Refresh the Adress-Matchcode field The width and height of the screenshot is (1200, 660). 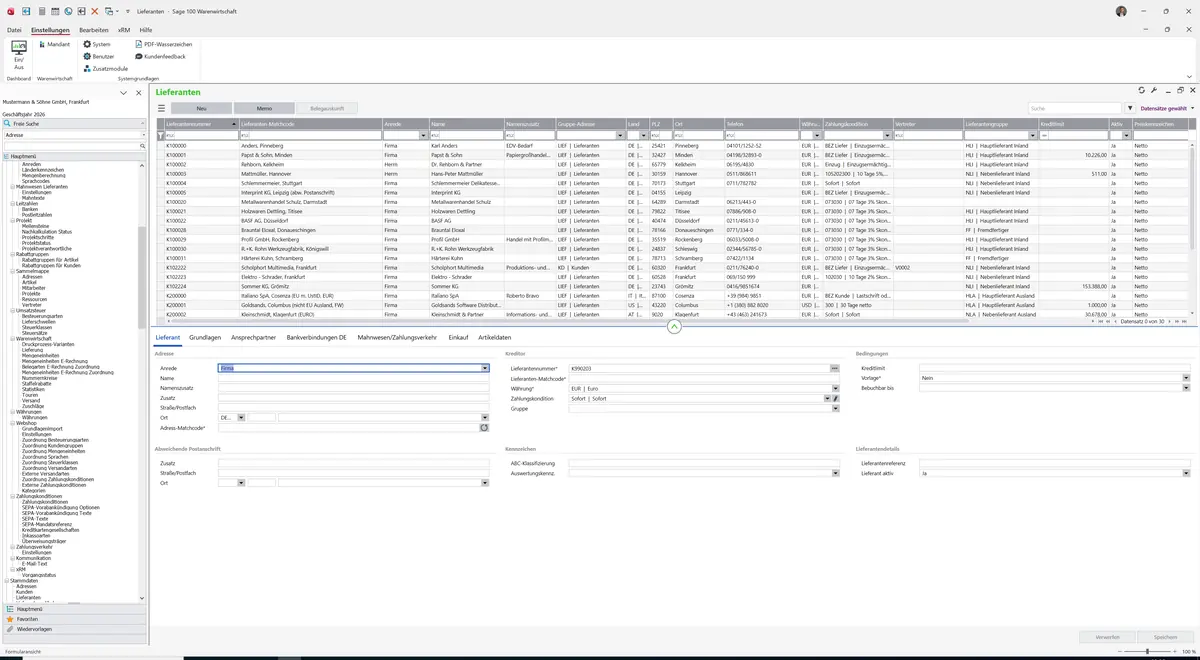(484, 427)
